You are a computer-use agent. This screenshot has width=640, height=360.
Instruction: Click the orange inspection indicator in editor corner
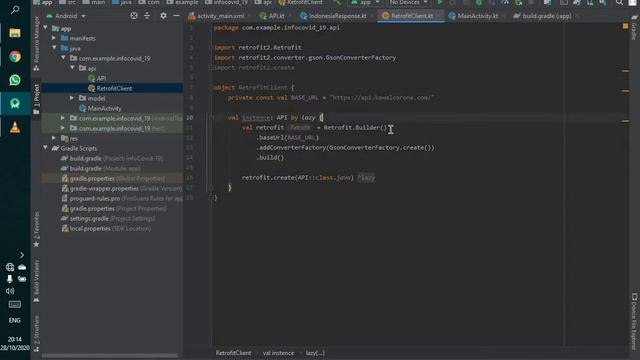[625, 26]
